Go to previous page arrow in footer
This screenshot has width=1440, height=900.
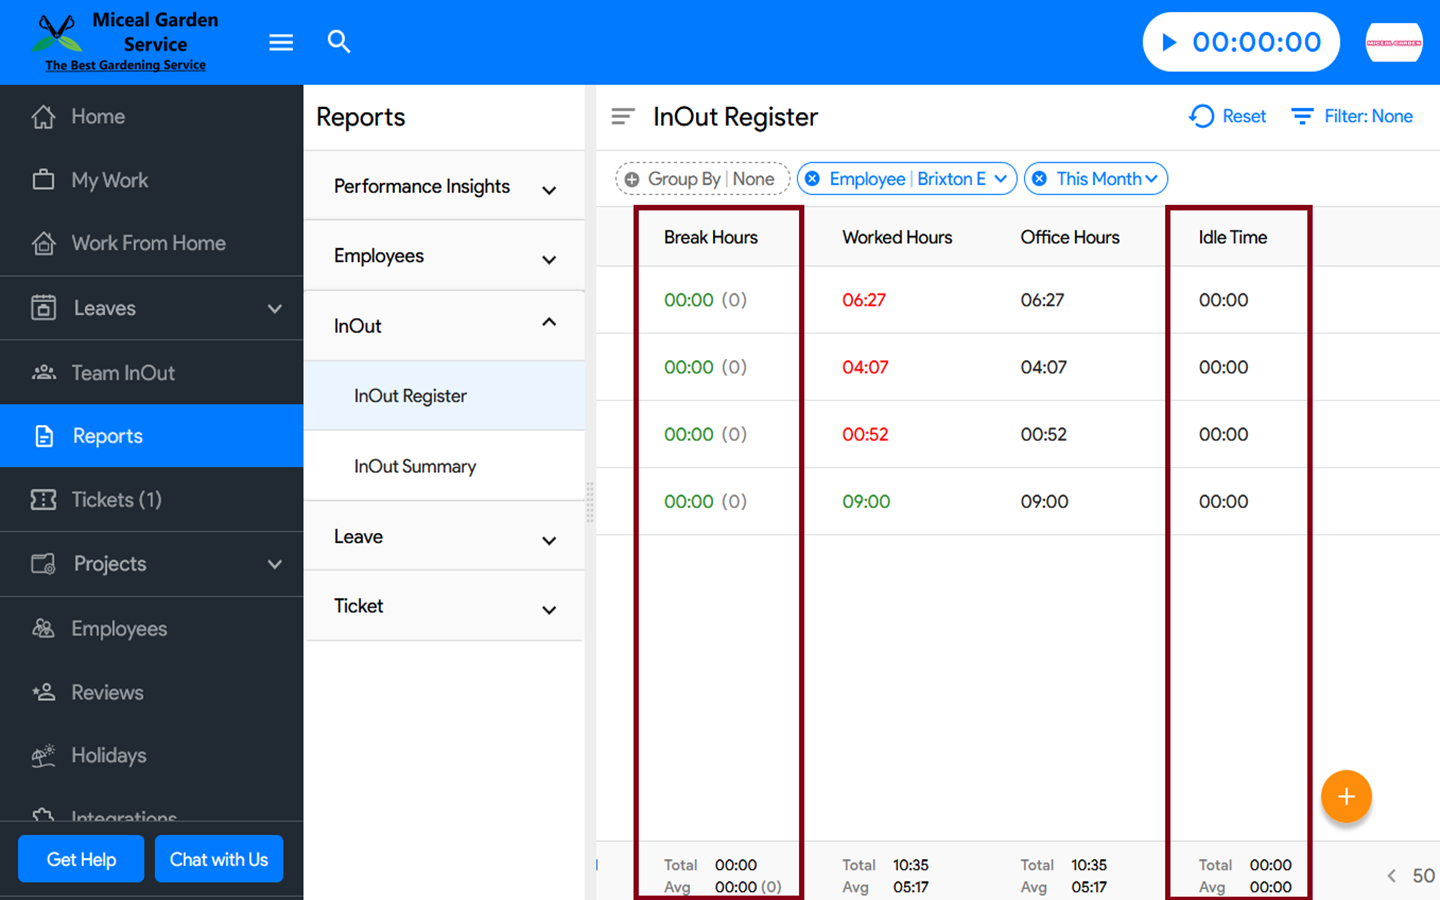[1391, 876]
